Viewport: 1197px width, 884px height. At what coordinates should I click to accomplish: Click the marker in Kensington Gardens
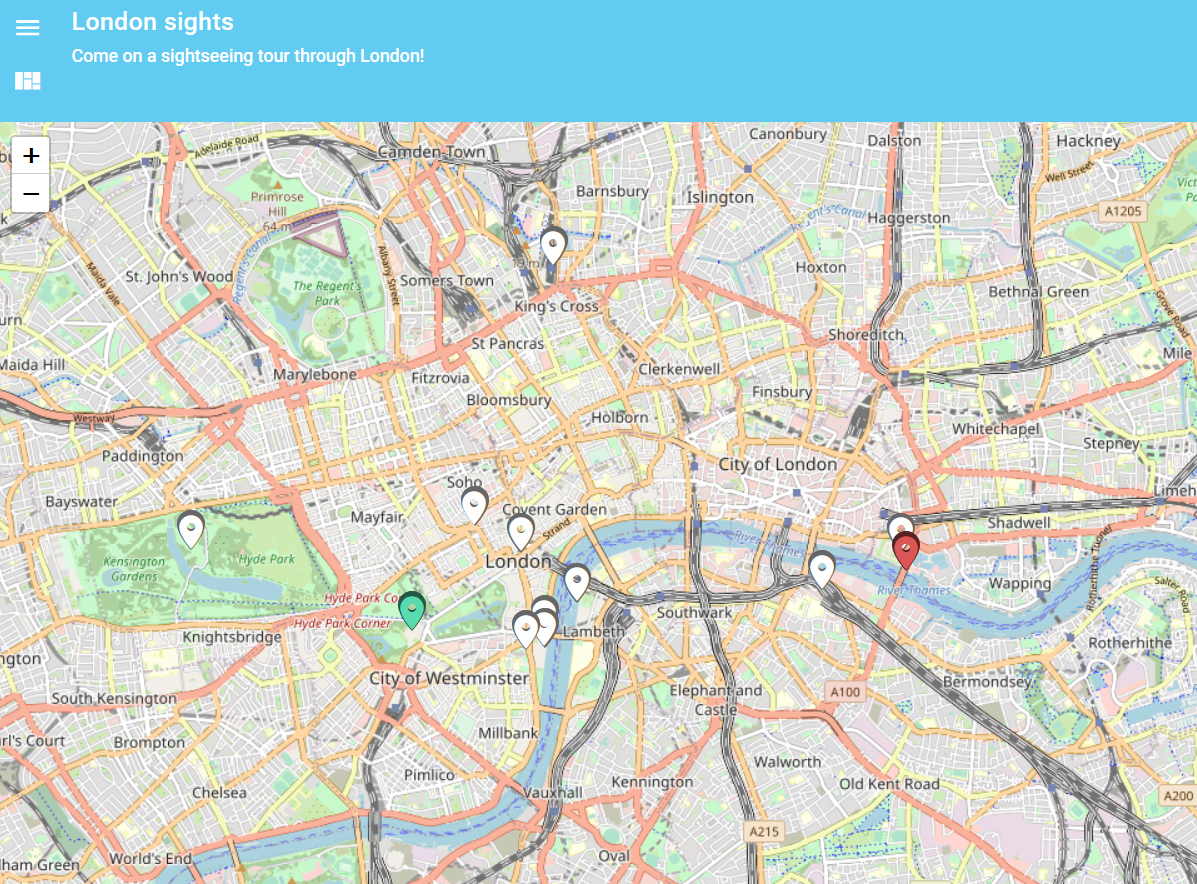pyautogui.click(x=190, y=528)
